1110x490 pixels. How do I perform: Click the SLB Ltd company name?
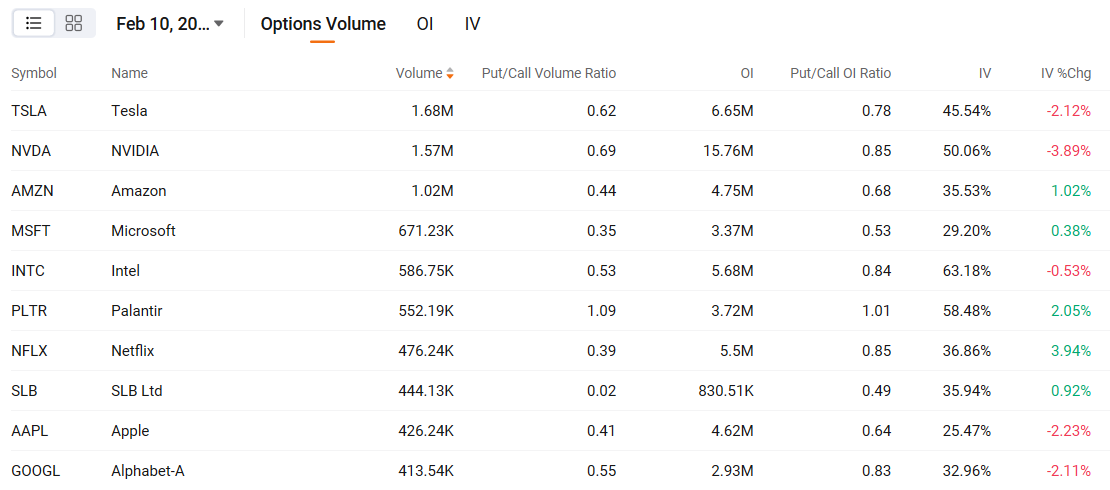click(137, 391)
